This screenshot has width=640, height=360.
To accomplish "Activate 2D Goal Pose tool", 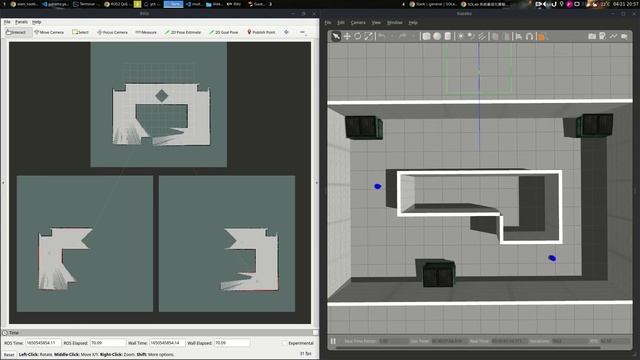I will click(x=224, y=32).
